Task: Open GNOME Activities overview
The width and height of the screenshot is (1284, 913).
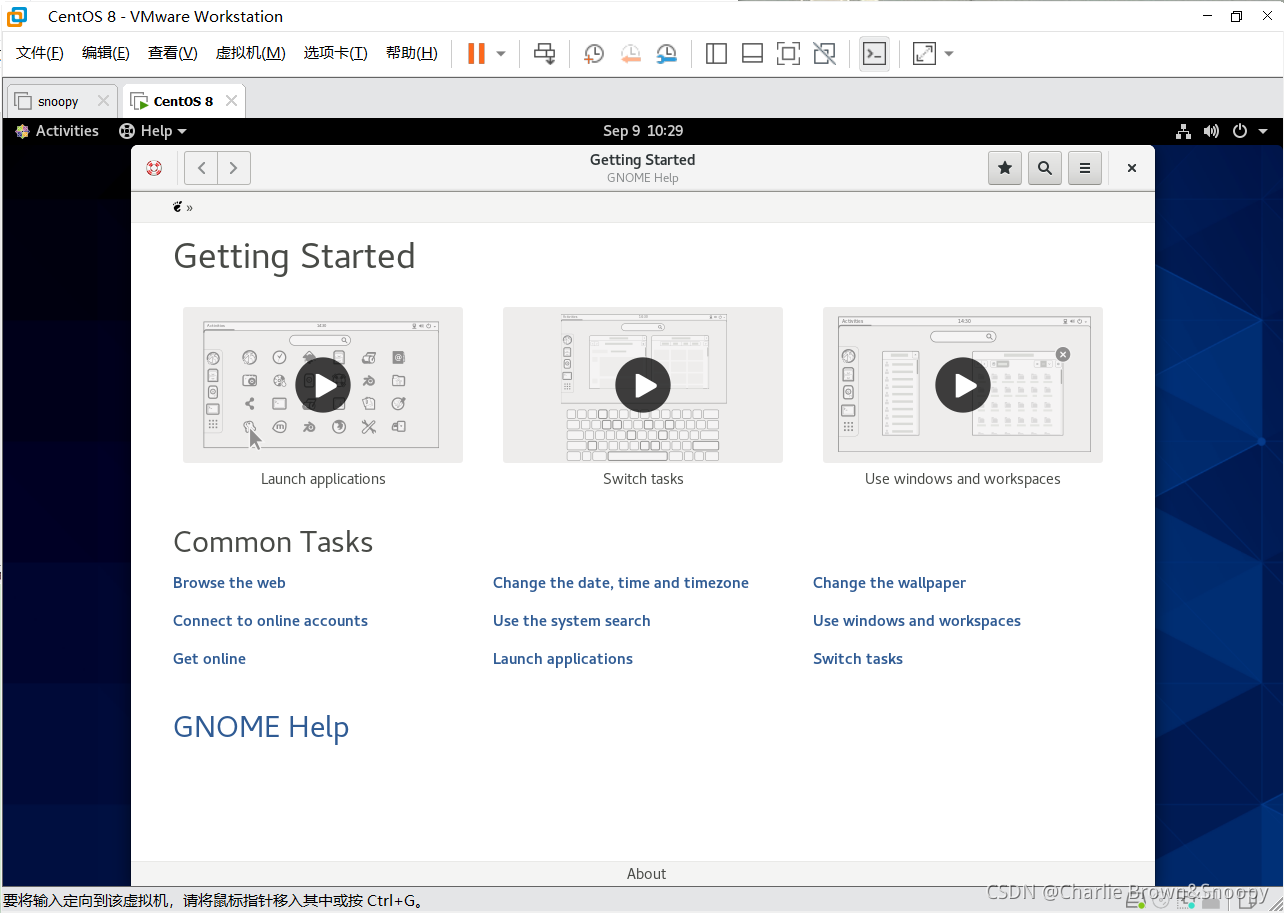Action: click(57, 131)
